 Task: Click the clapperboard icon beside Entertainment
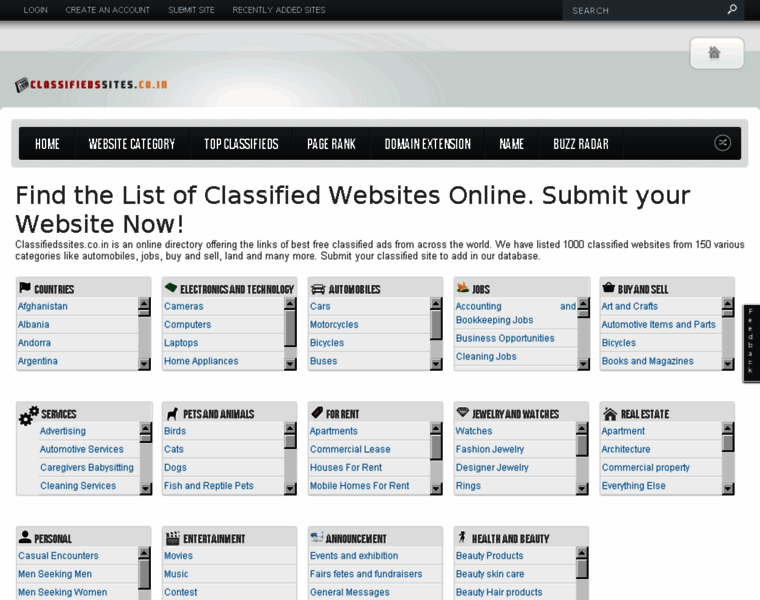tap(173, 538)
